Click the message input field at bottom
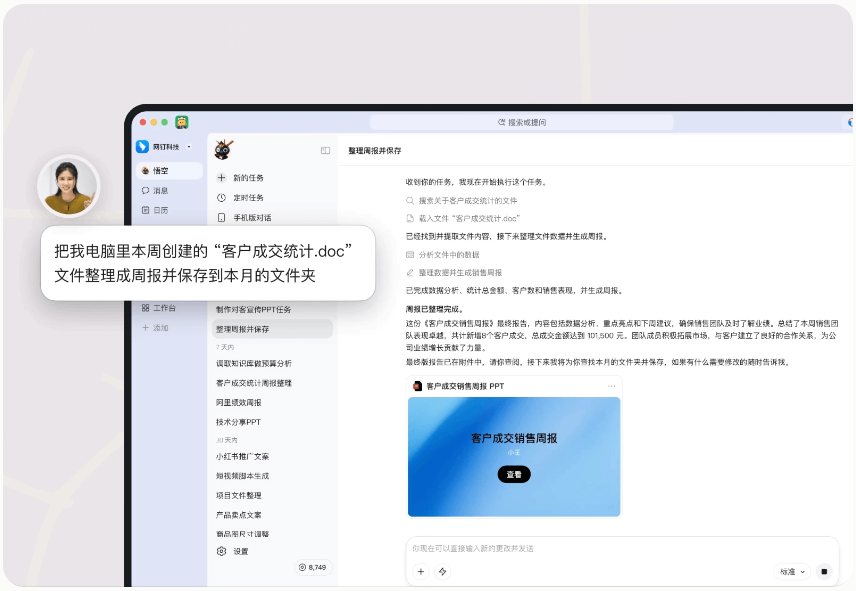This screenshot has width=856, height=591. coord(622,548)
